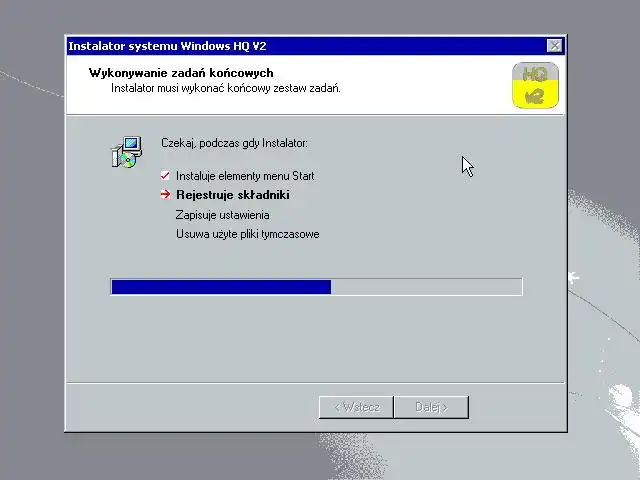The height and width of the screenshot is (480, 640).
Task: Select the step Zapisuje ustawienia
Action: point(222,215)
